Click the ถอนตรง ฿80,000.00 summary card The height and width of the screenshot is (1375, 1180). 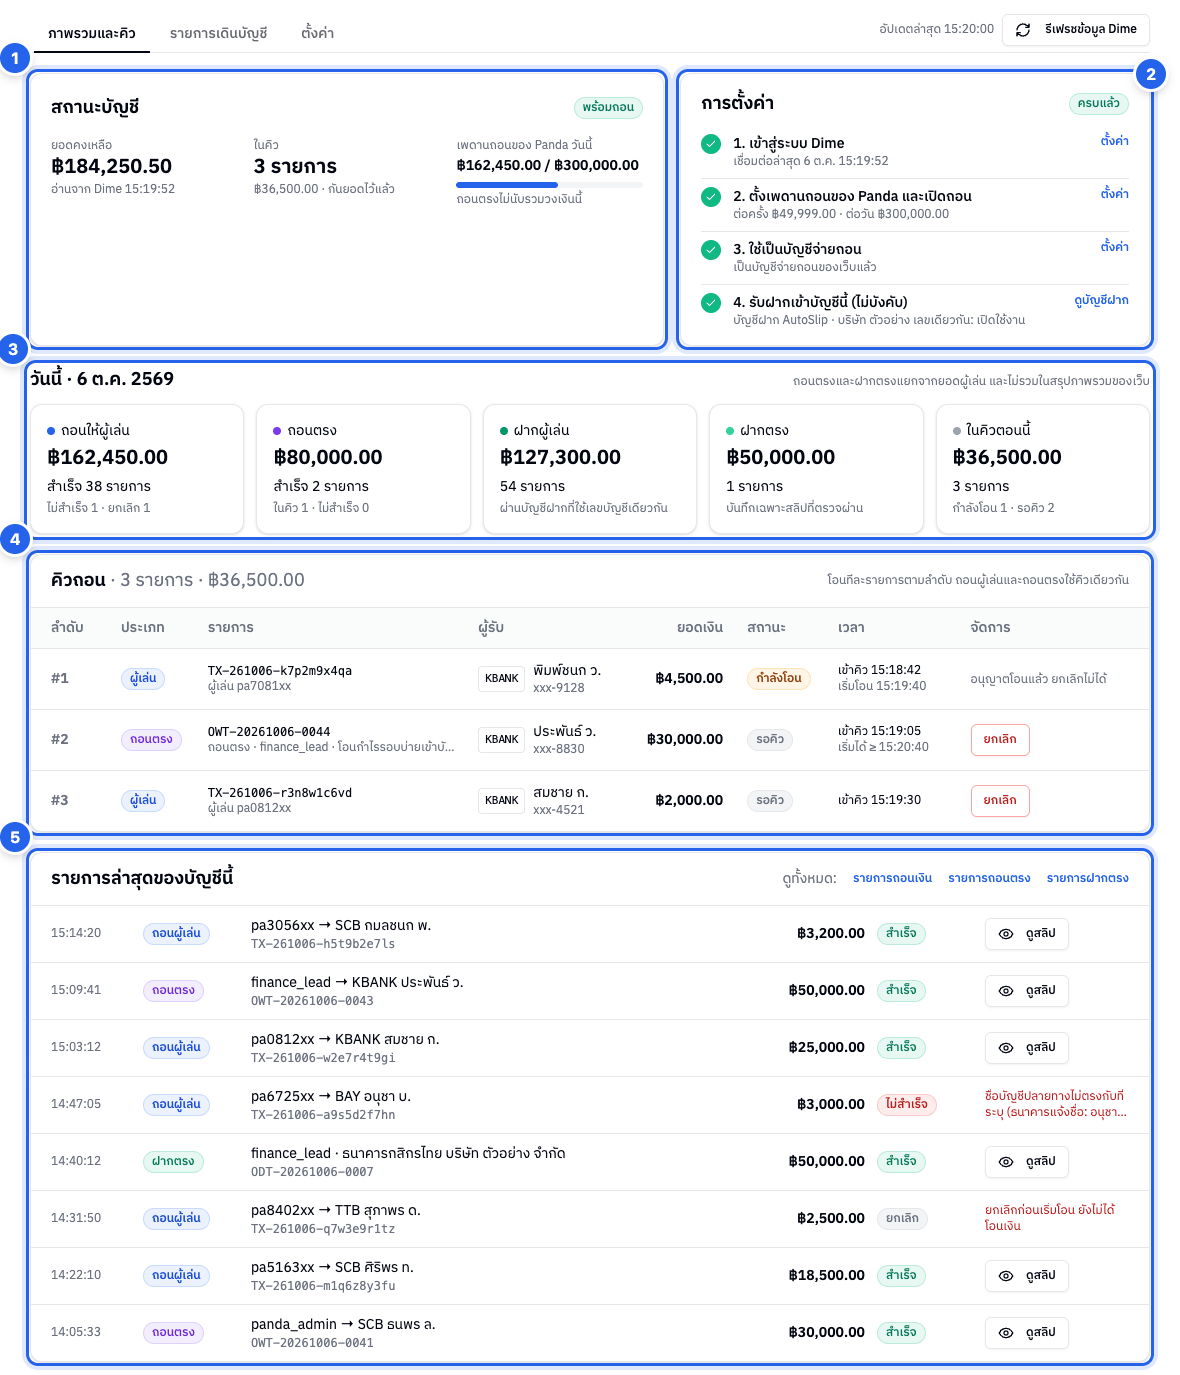point(363,469)
